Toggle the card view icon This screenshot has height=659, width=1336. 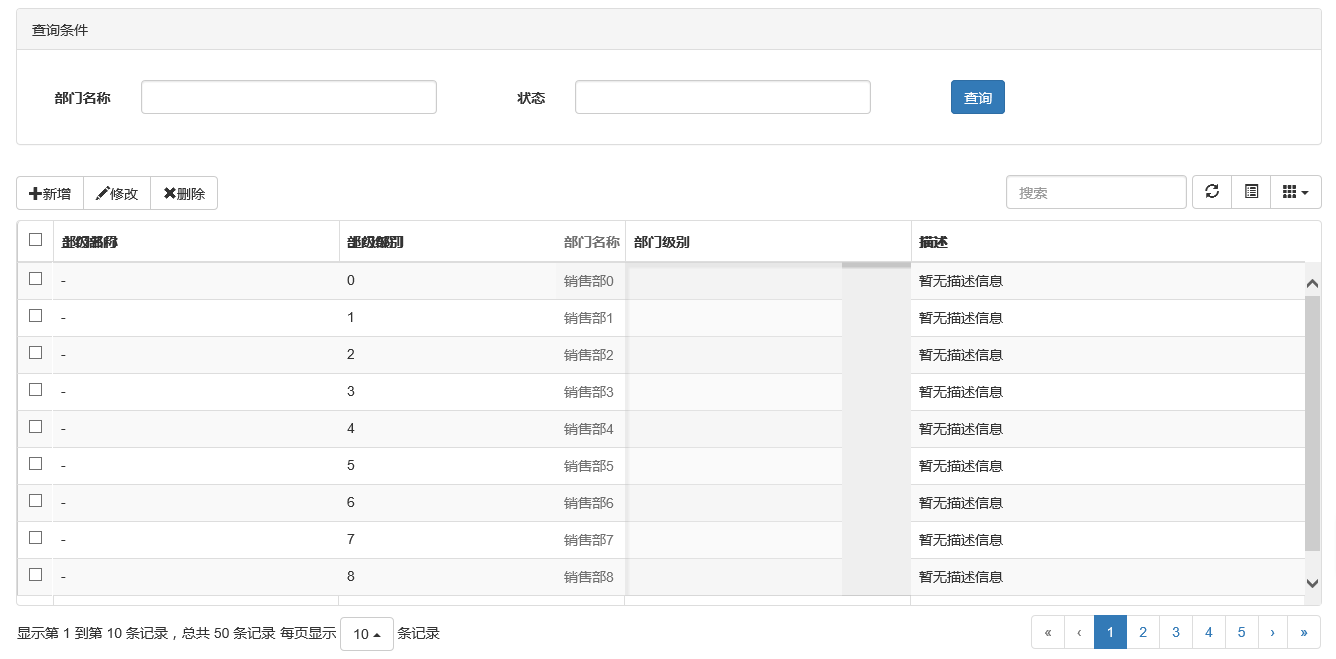coord(1251,192)
